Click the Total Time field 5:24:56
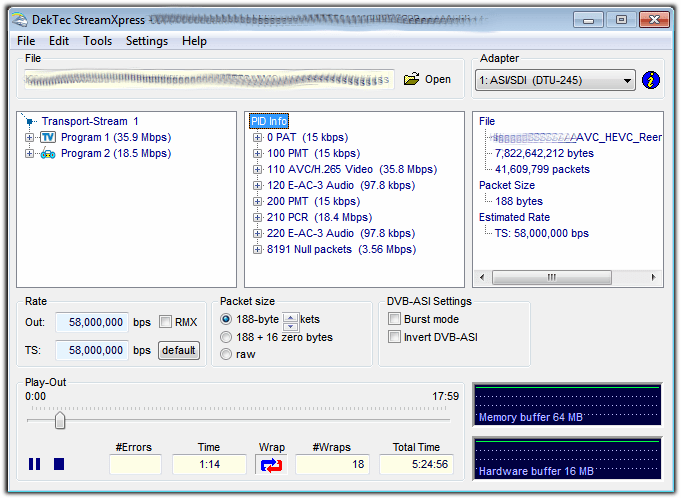The image size is (681, 498). click(416, 465)
